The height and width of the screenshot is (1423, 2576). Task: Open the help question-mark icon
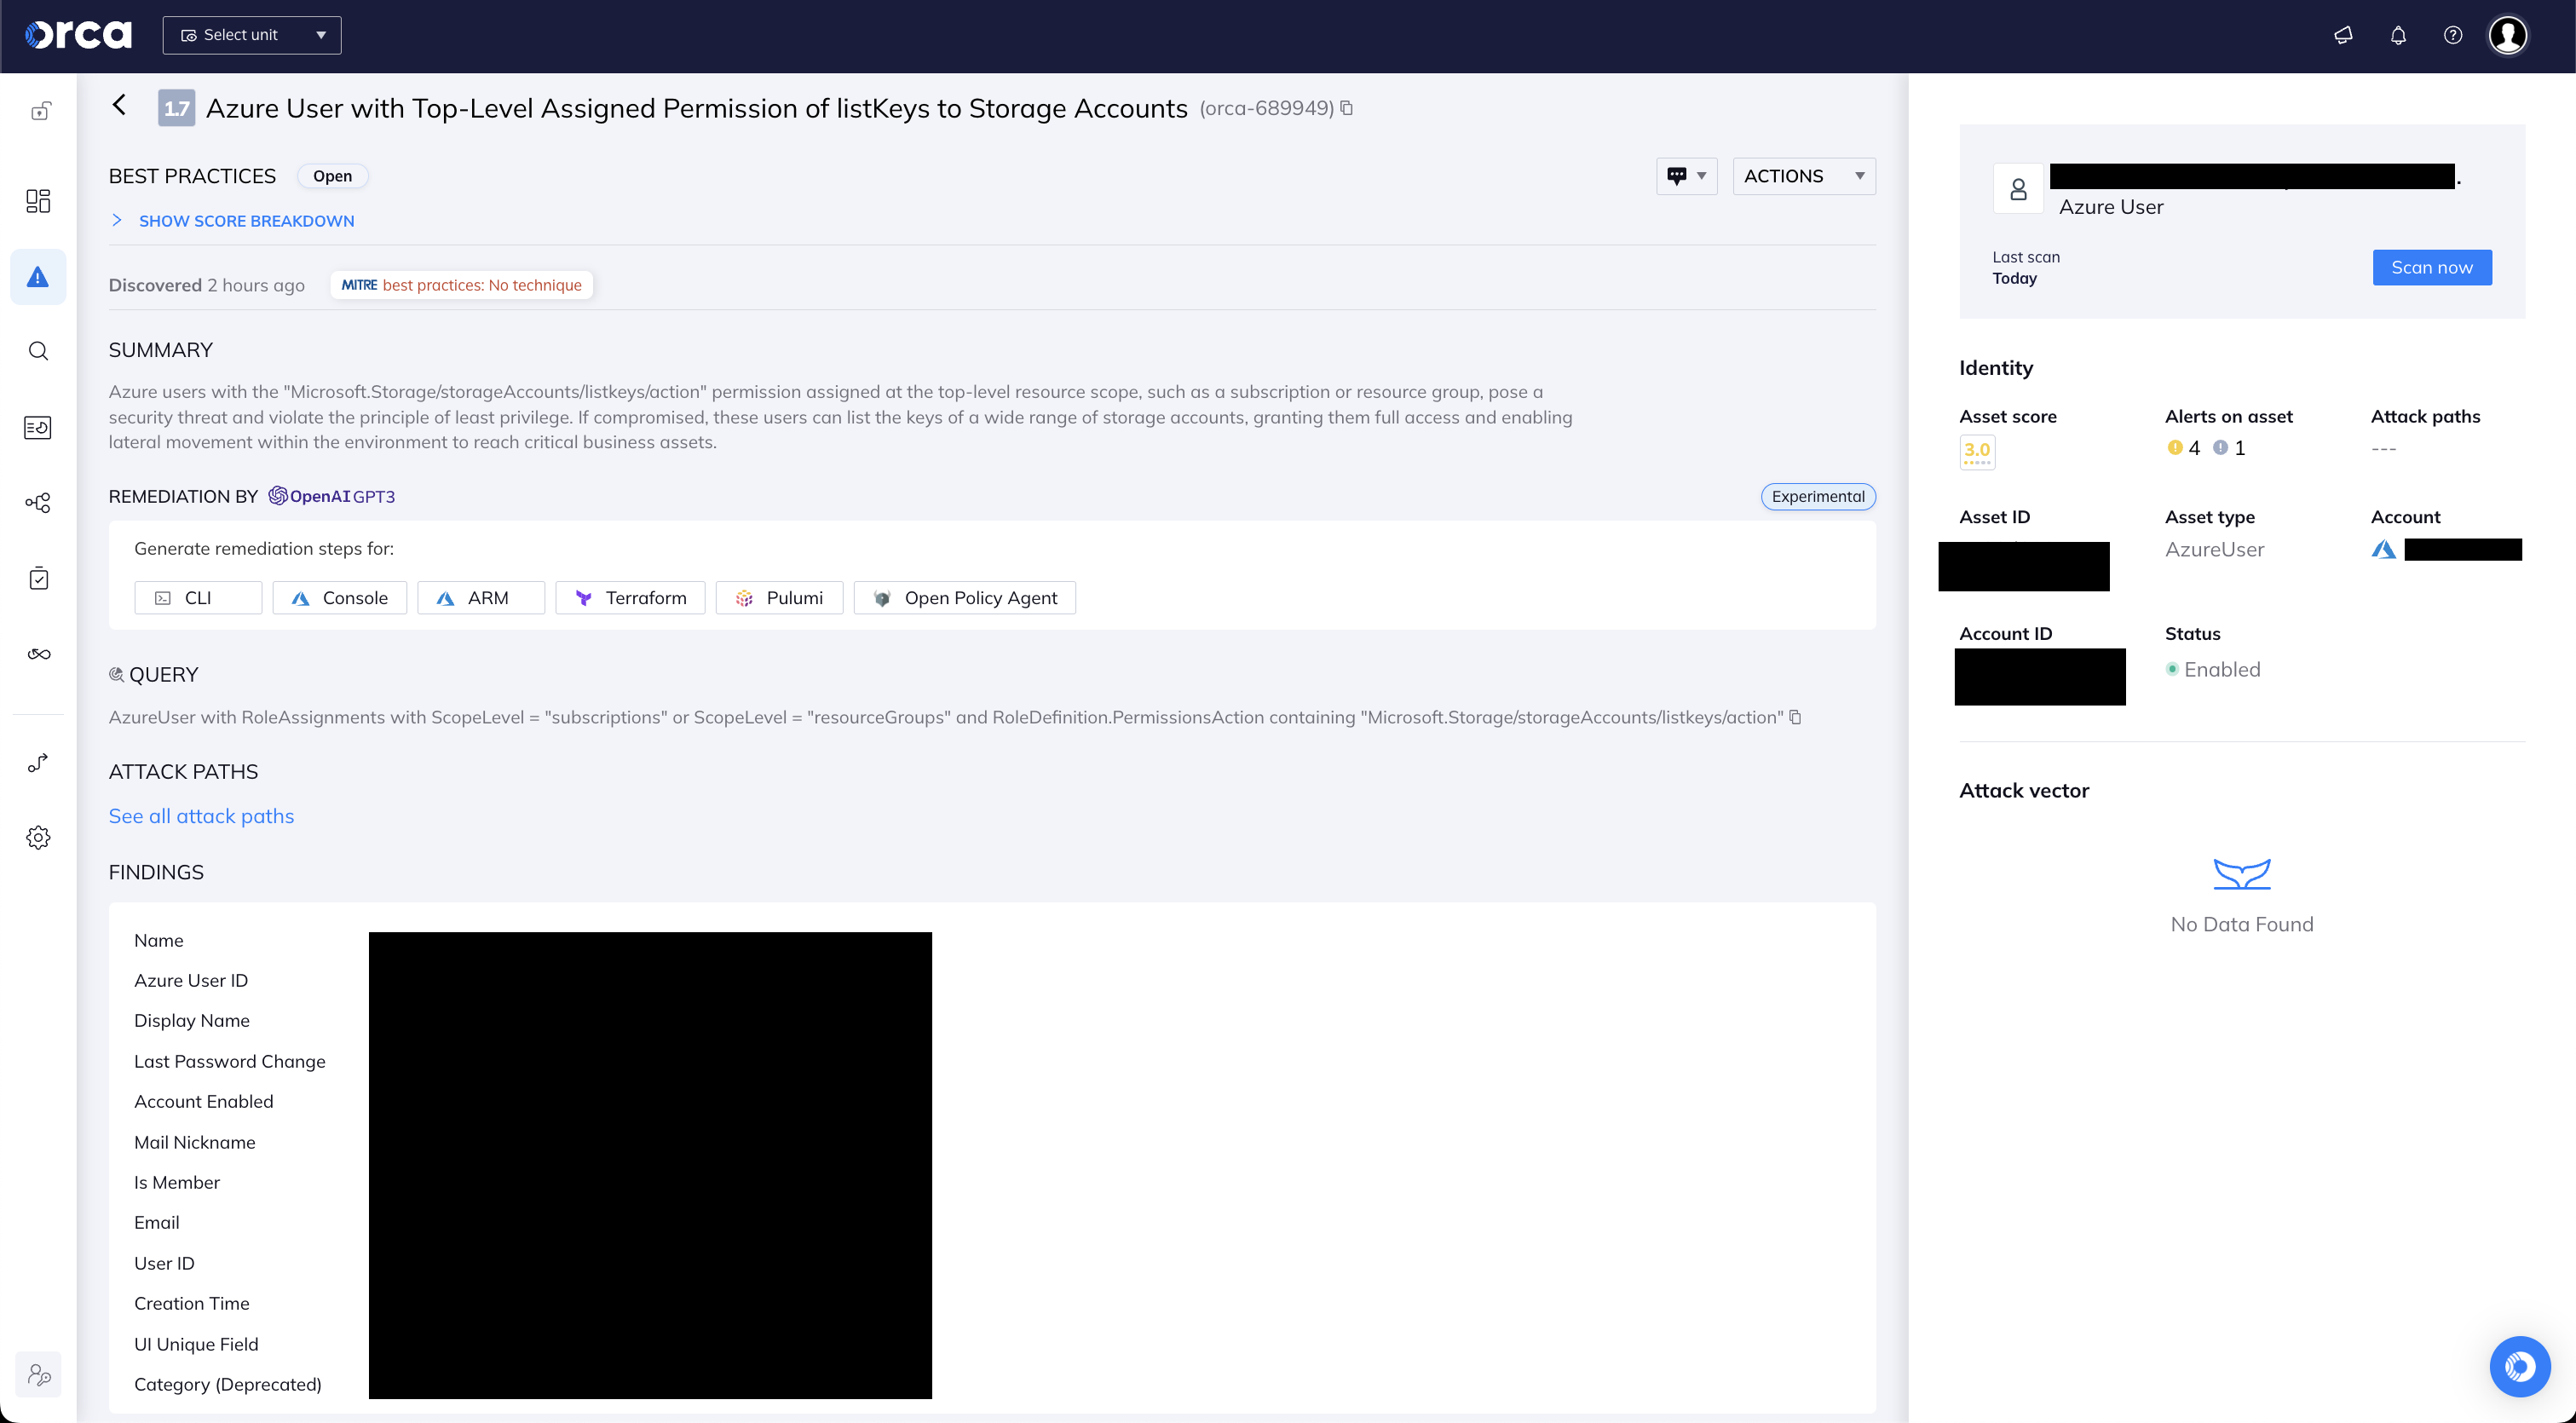click(2453, 35)
